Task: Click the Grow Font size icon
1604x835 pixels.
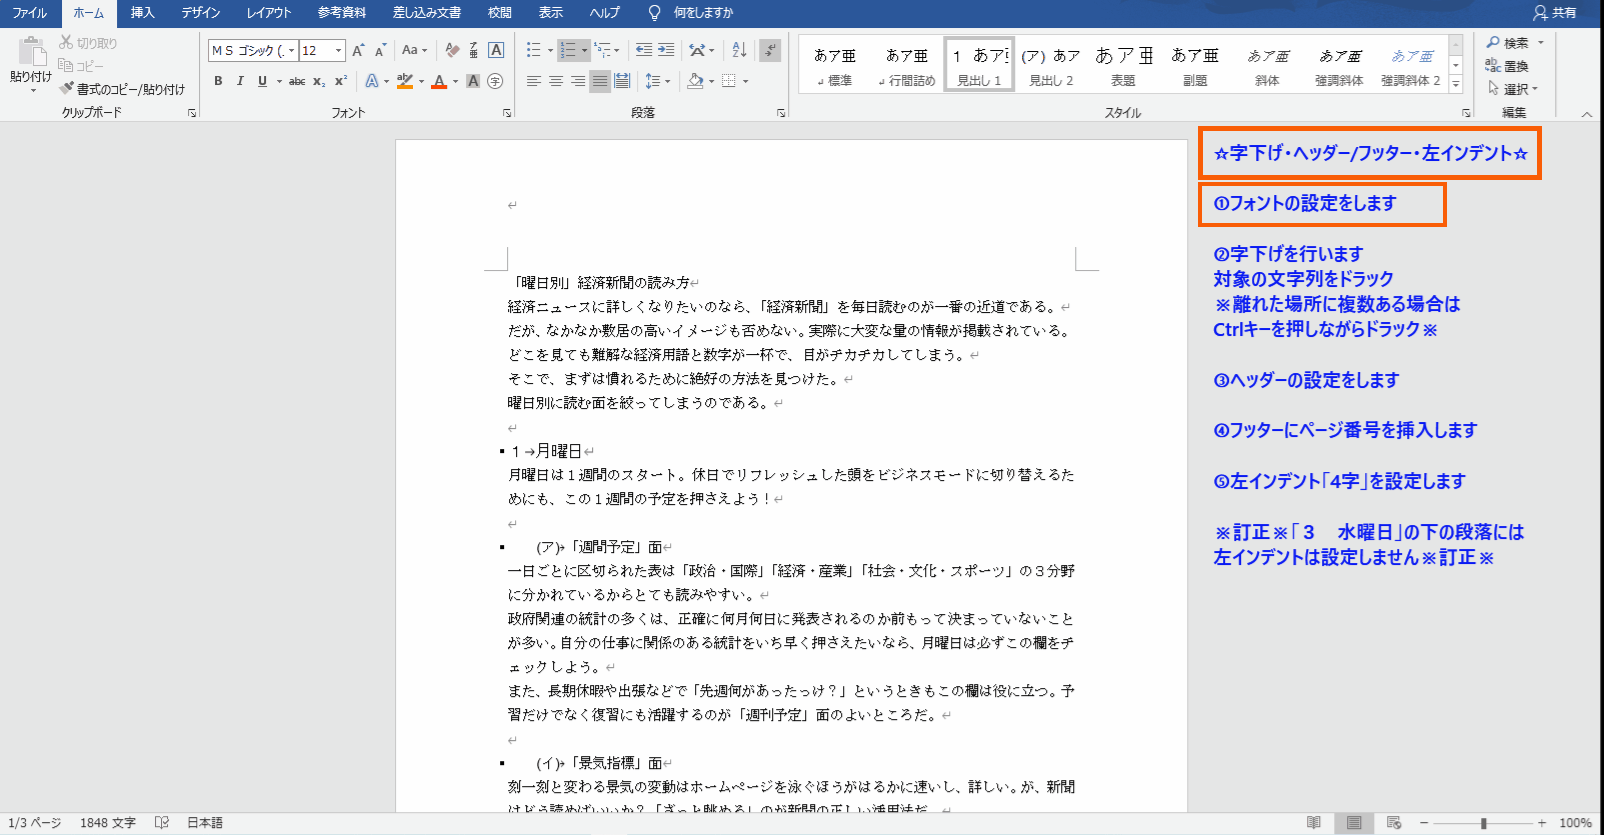Action: pos(358,50)
